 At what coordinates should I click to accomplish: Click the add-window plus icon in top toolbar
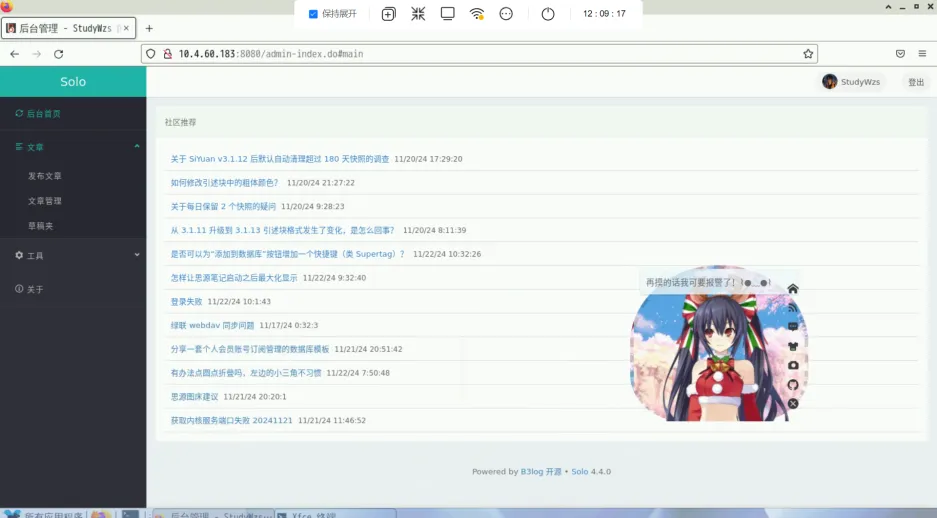pos(388,14)
